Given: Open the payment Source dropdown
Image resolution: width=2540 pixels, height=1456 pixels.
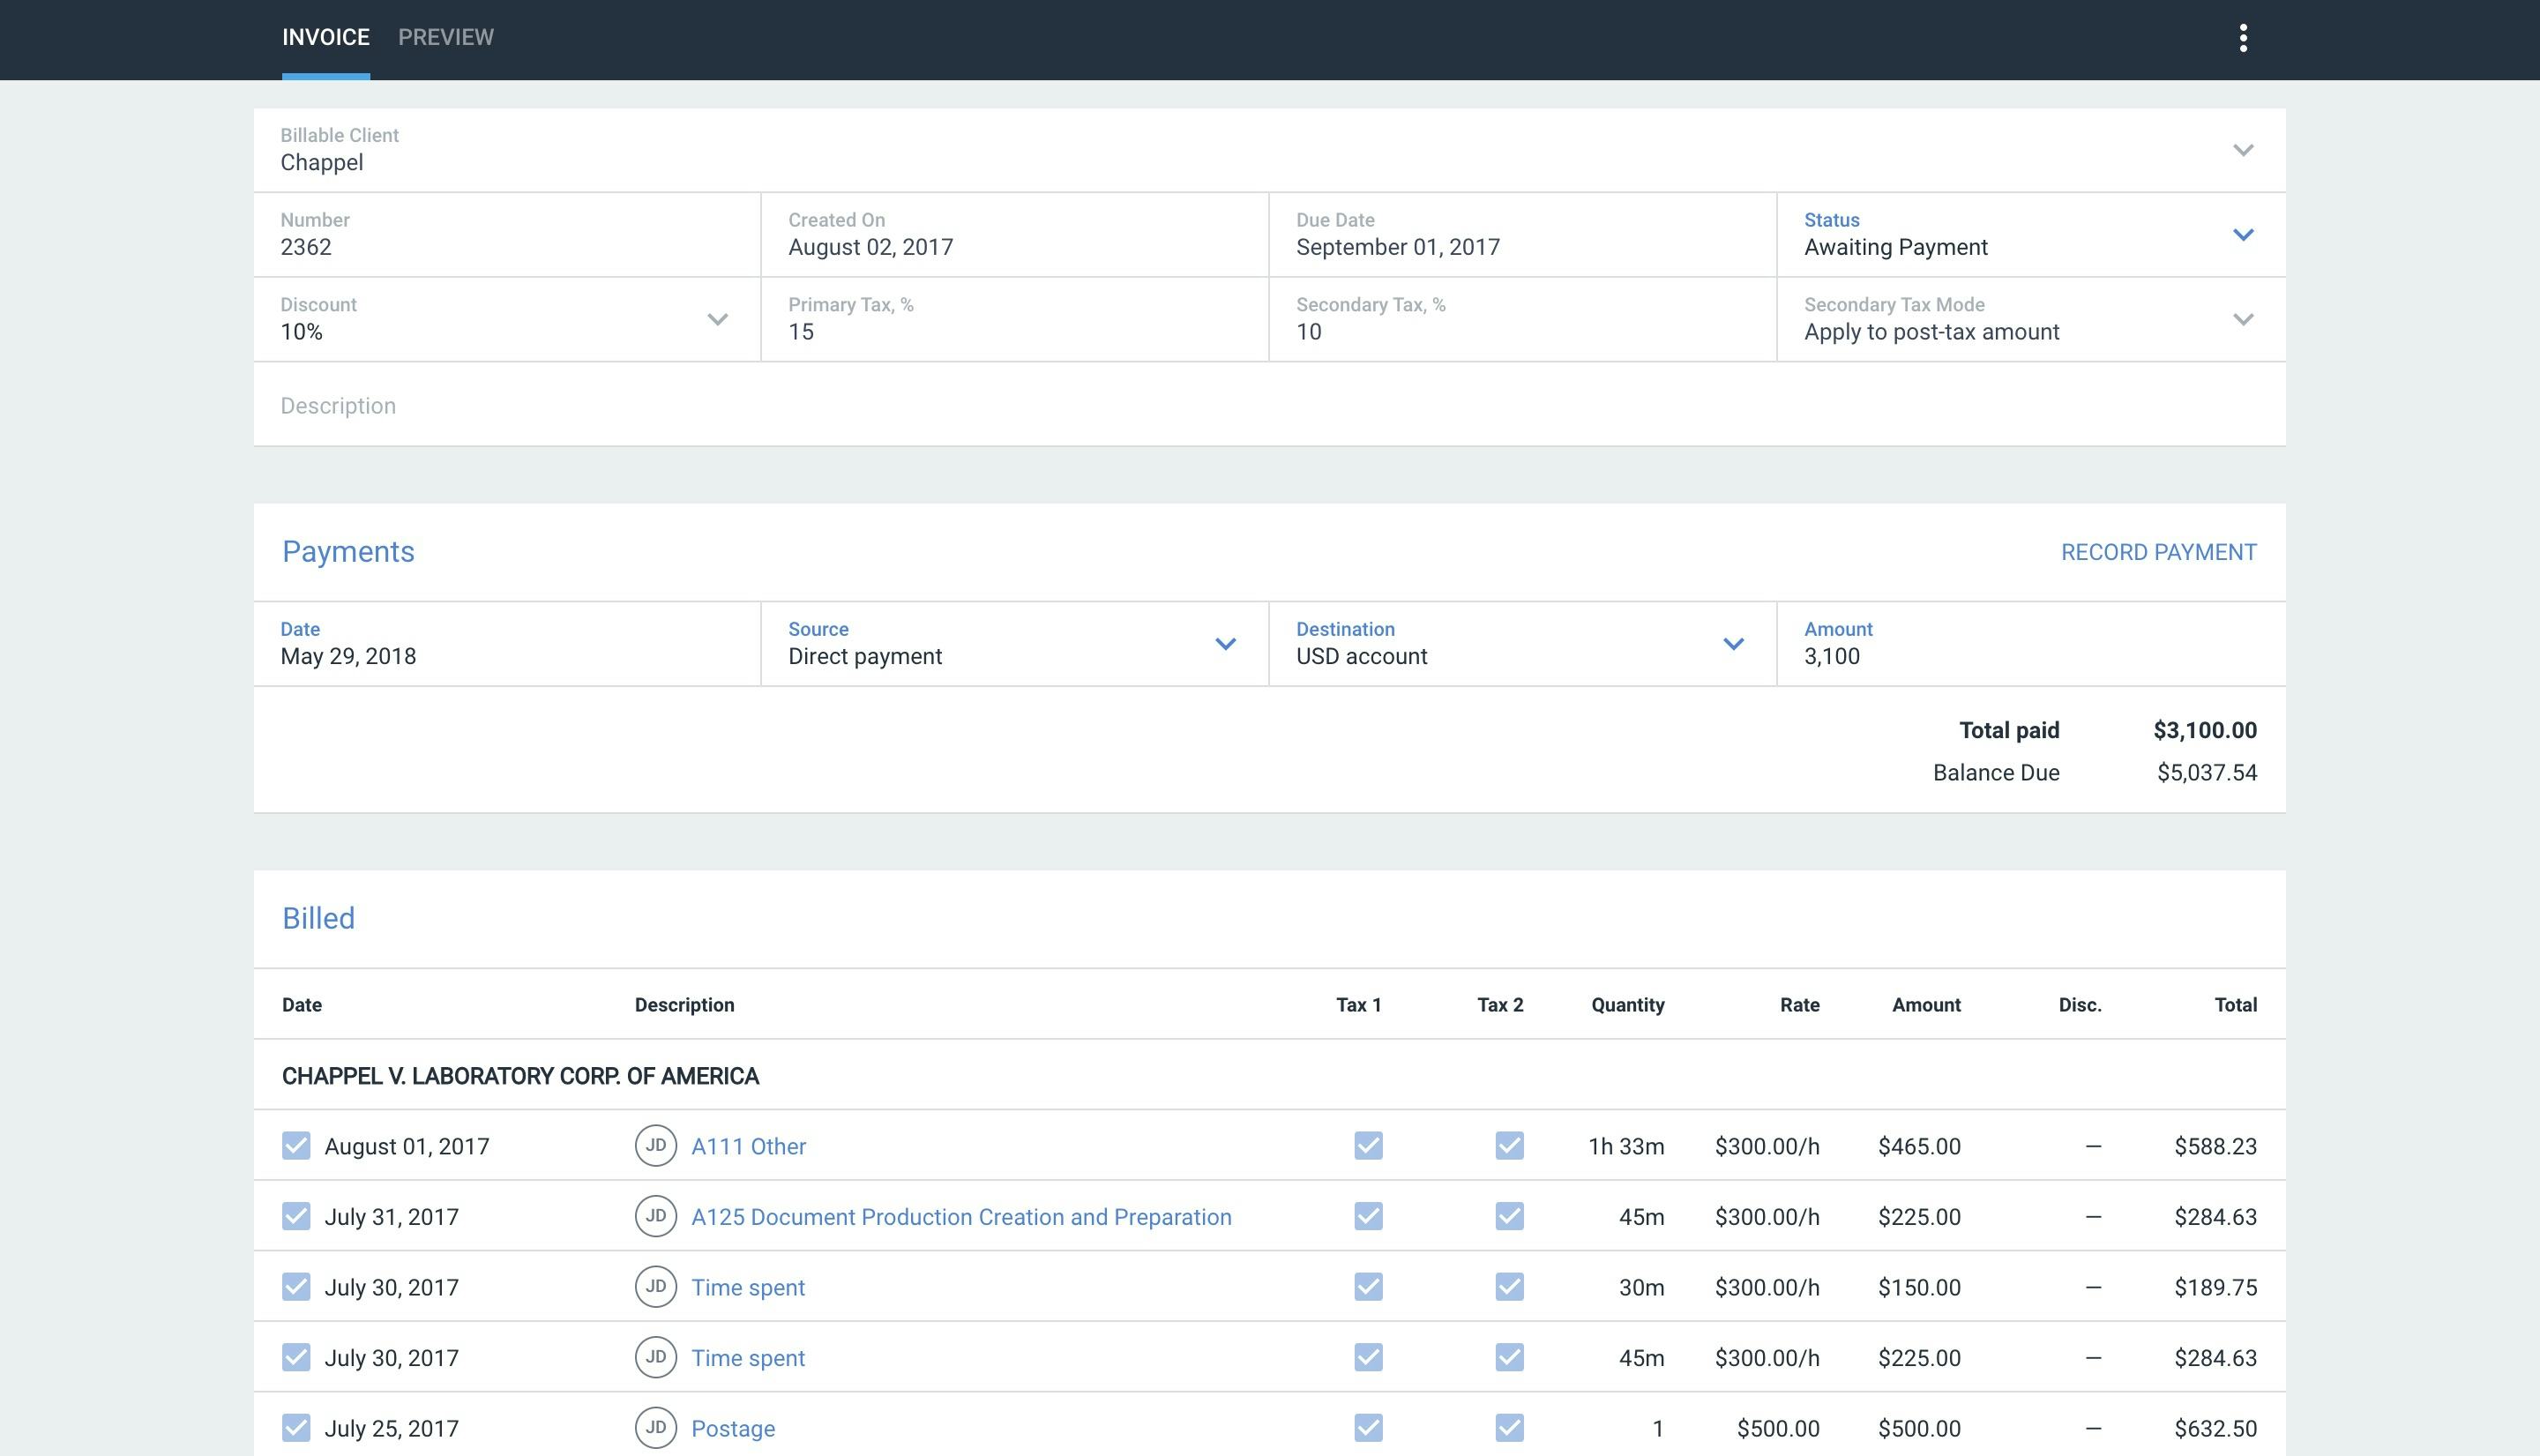Looking at the screenshot, I should pyautogui.click(x=1227, y=643).
